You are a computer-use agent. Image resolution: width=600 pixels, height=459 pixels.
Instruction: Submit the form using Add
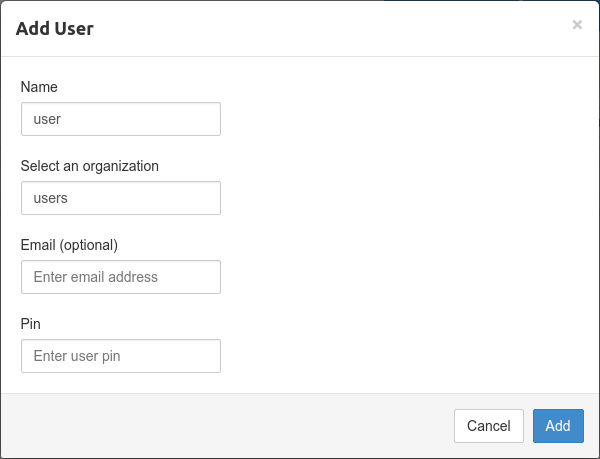tap(558, 426)
